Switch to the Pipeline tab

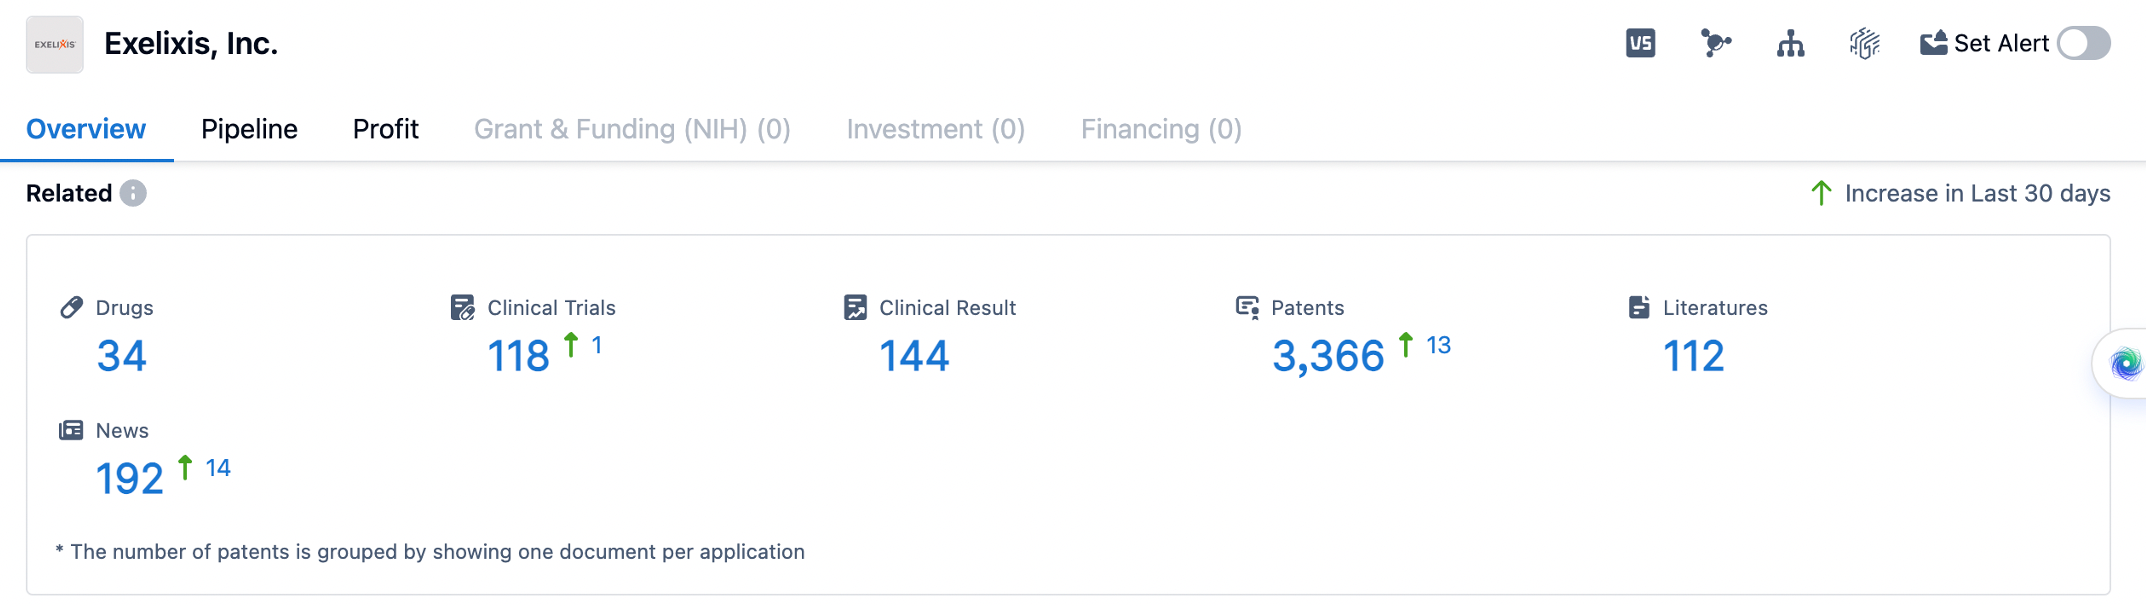tap(249, 129)
